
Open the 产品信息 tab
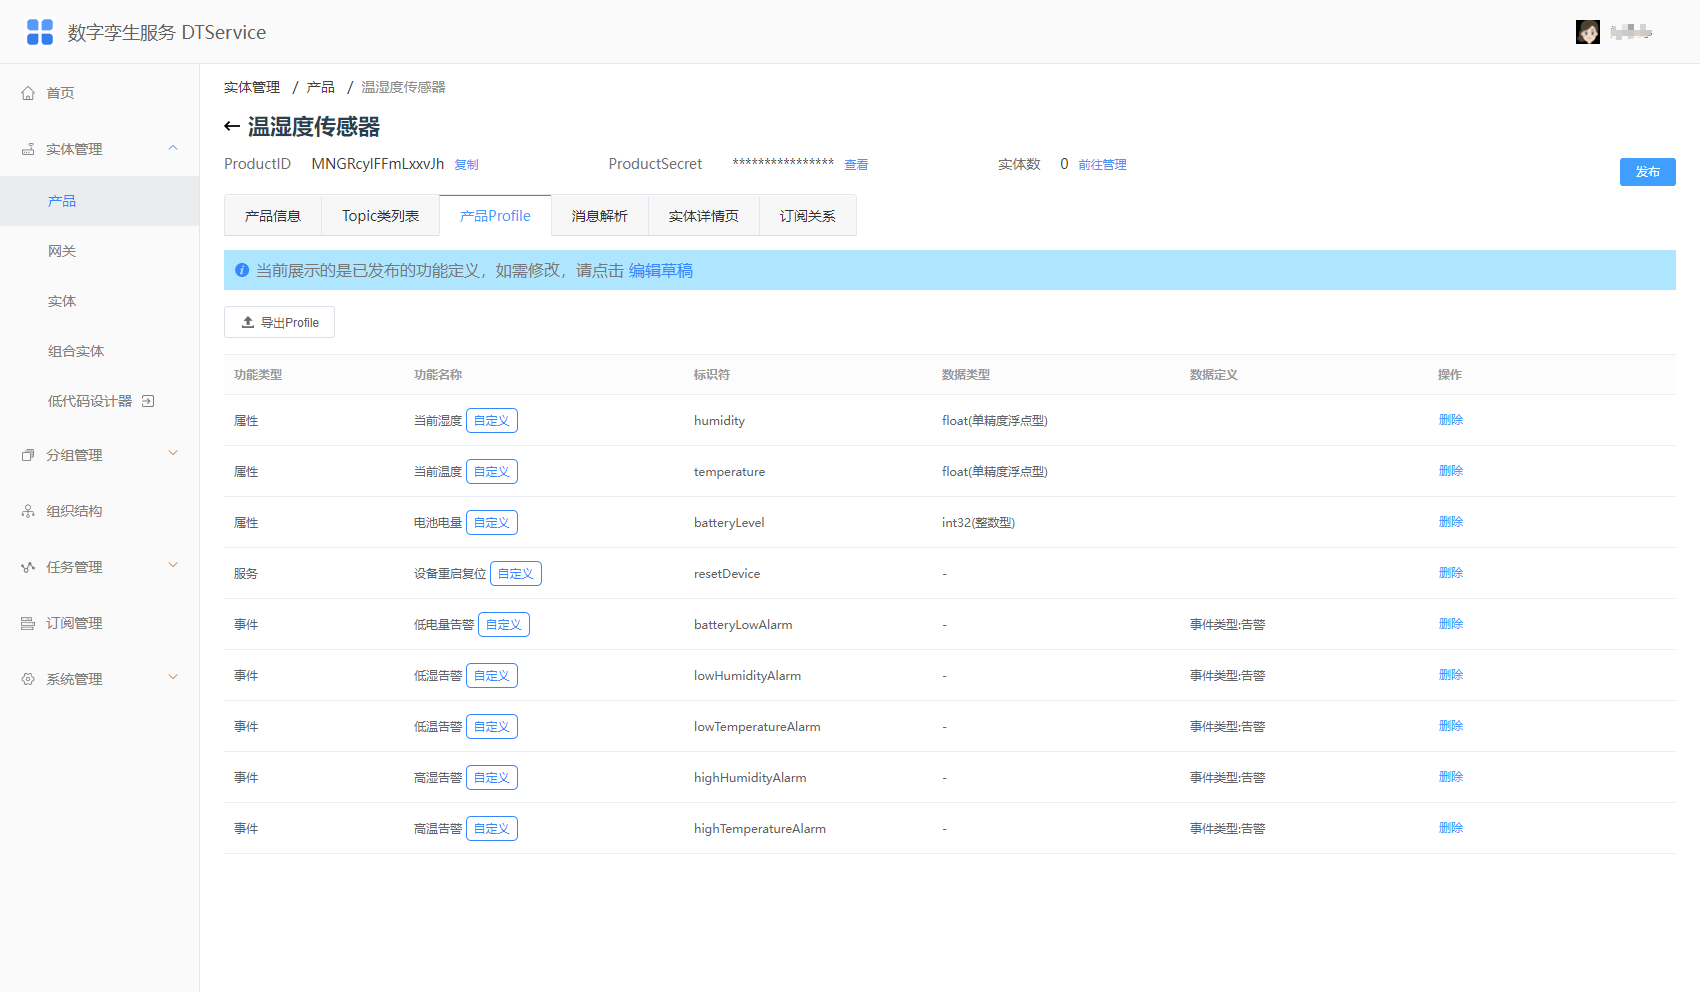[x=273, y=216]
